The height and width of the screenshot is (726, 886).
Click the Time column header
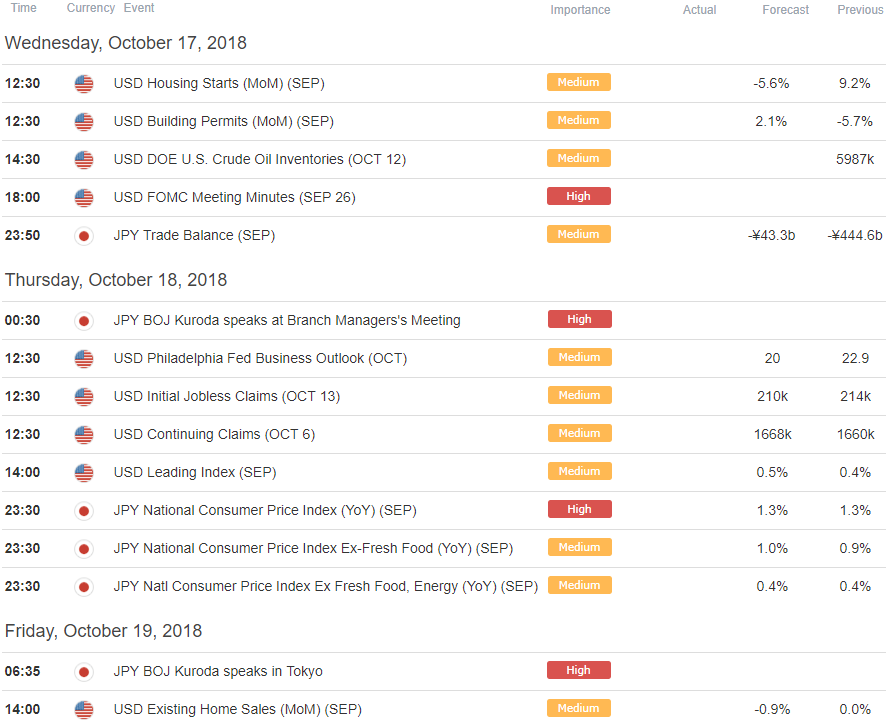24,8
